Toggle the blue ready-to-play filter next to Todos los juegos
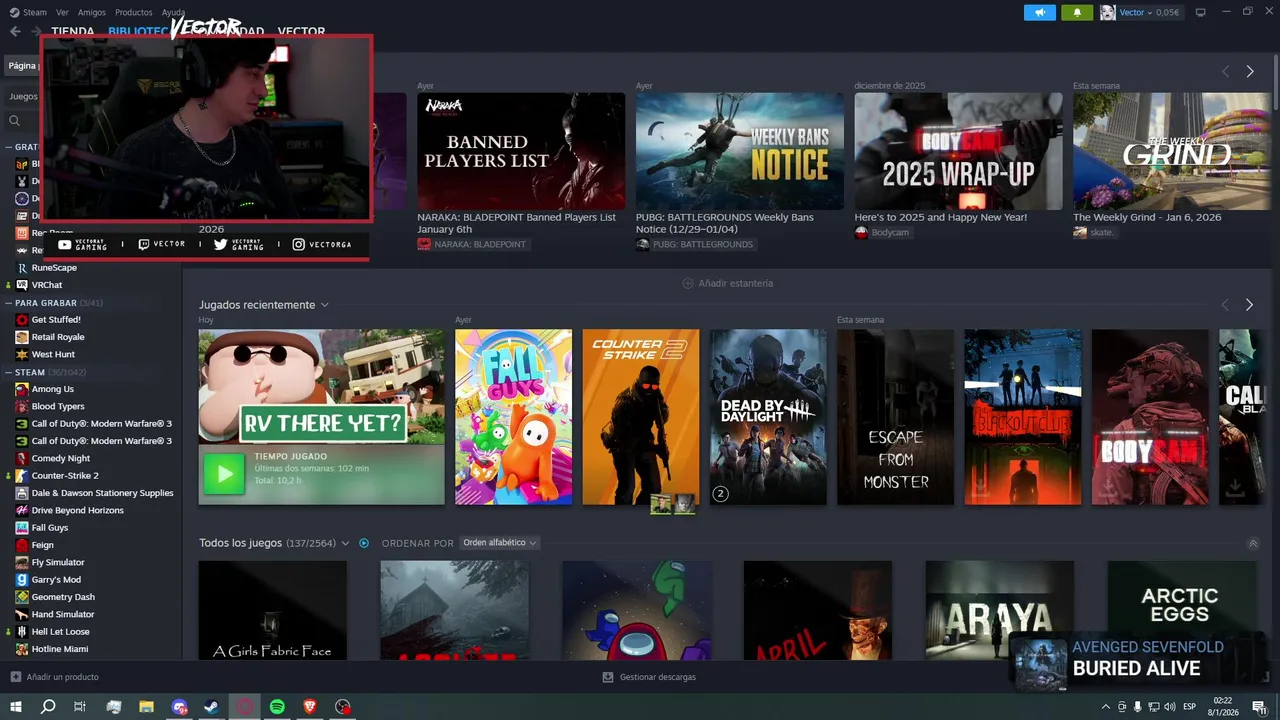The height and width of the screenshot is (720, 1280). [364, 543]
